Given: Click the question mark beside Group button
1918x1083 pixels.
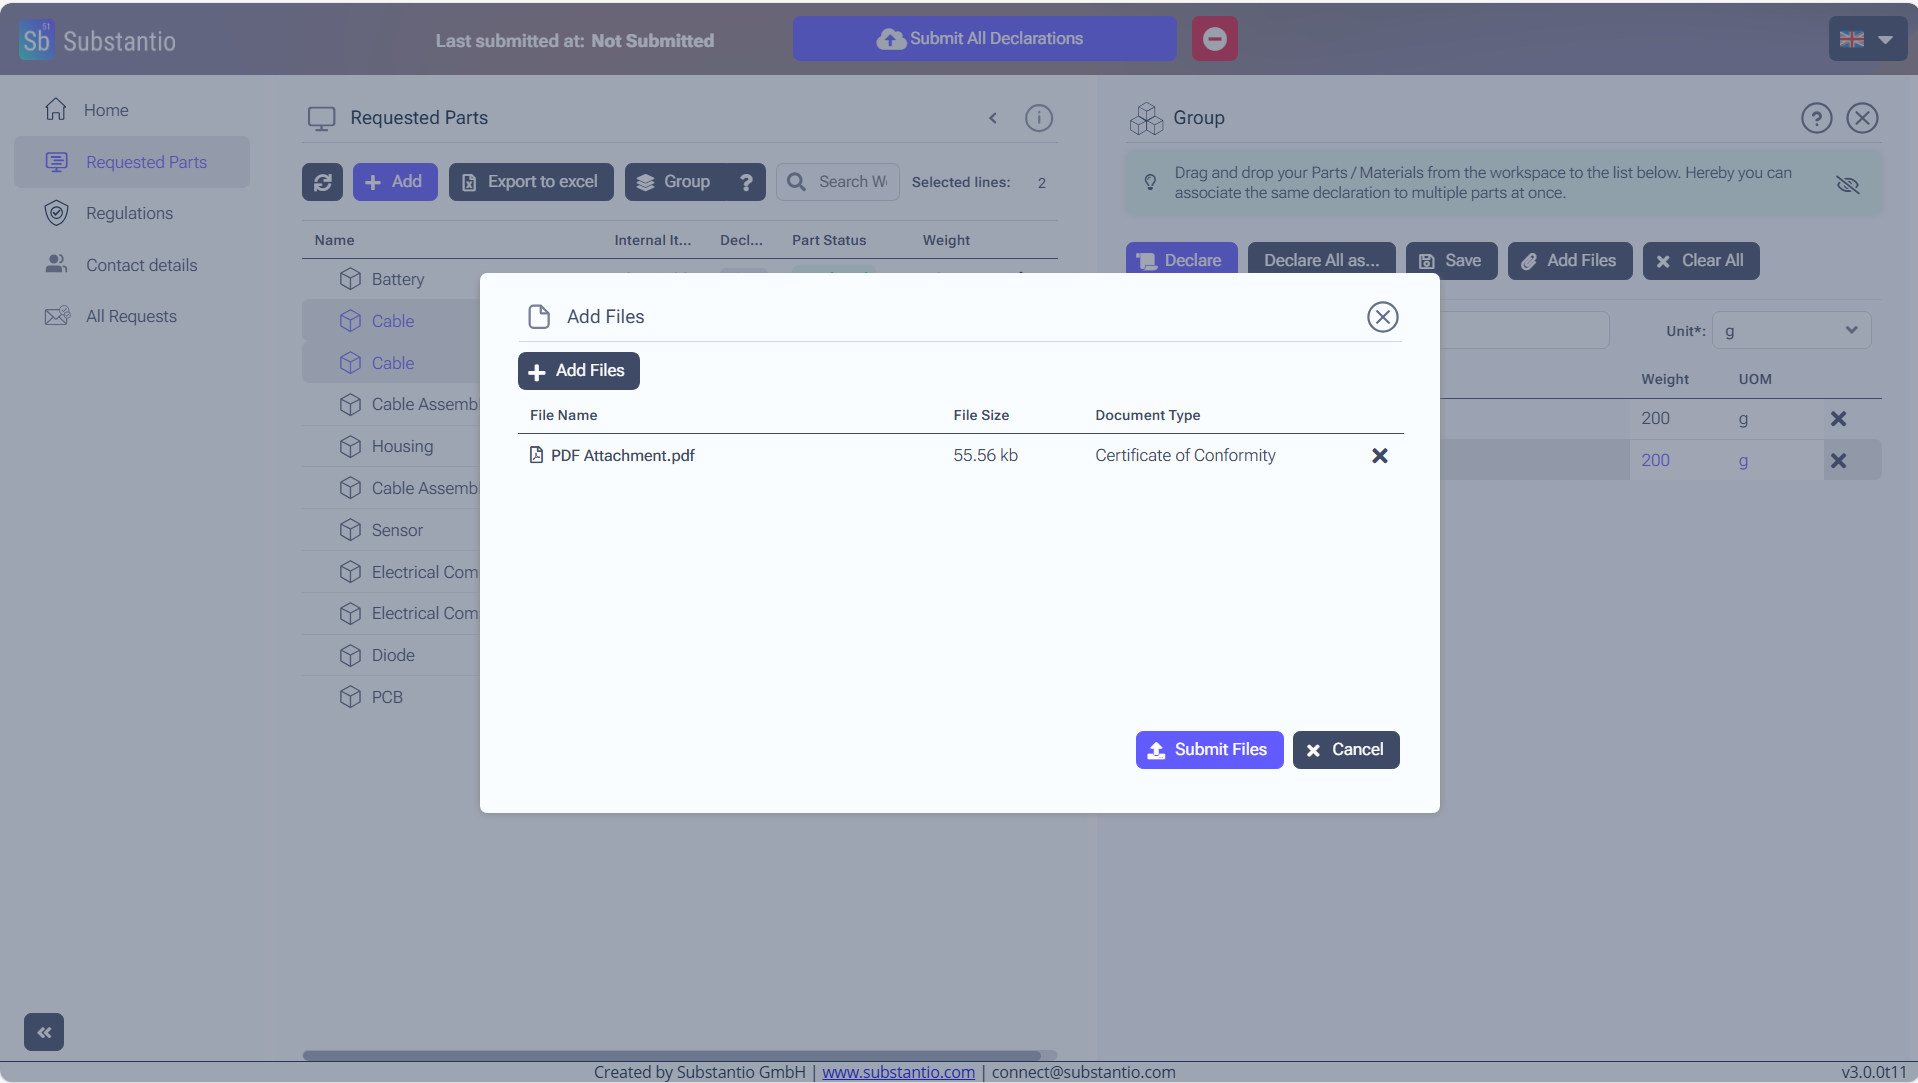Looking at the screenshot, I should click(746, 182).
